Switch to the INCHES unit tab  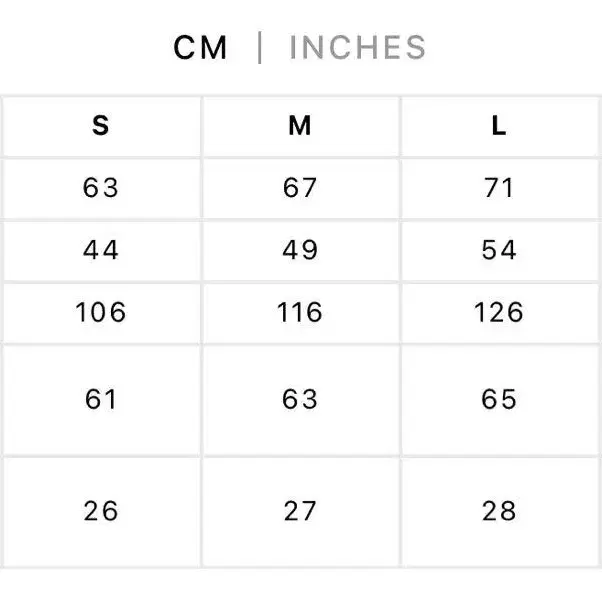tap(357, 47)
